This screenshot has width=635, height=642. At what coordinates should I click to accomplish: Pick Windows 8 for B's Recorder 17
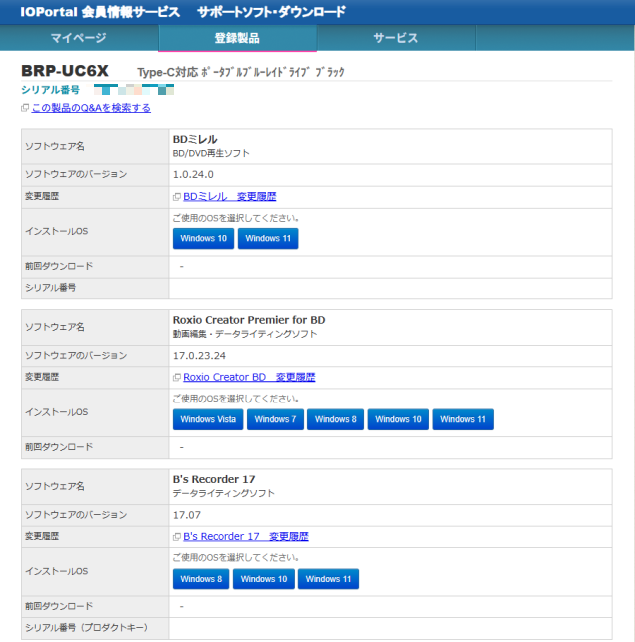click(201, 579)
